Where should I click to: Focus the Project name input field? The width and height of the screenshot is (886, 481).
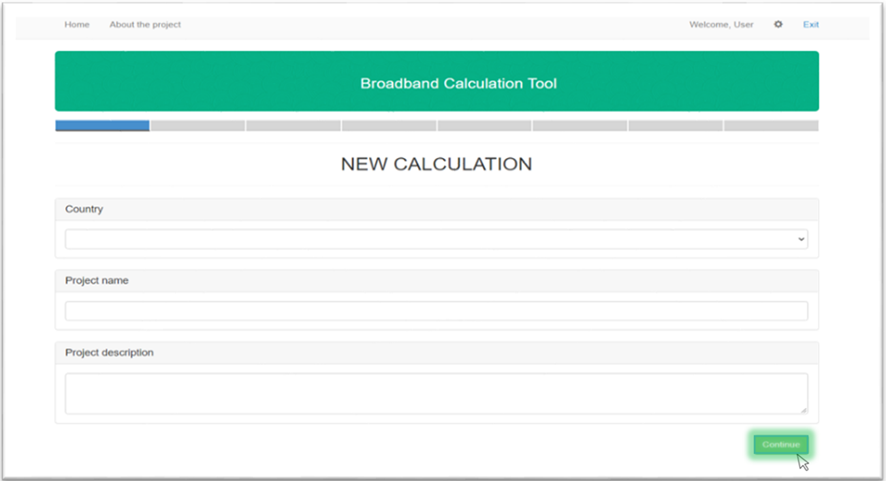coord(436,311)
